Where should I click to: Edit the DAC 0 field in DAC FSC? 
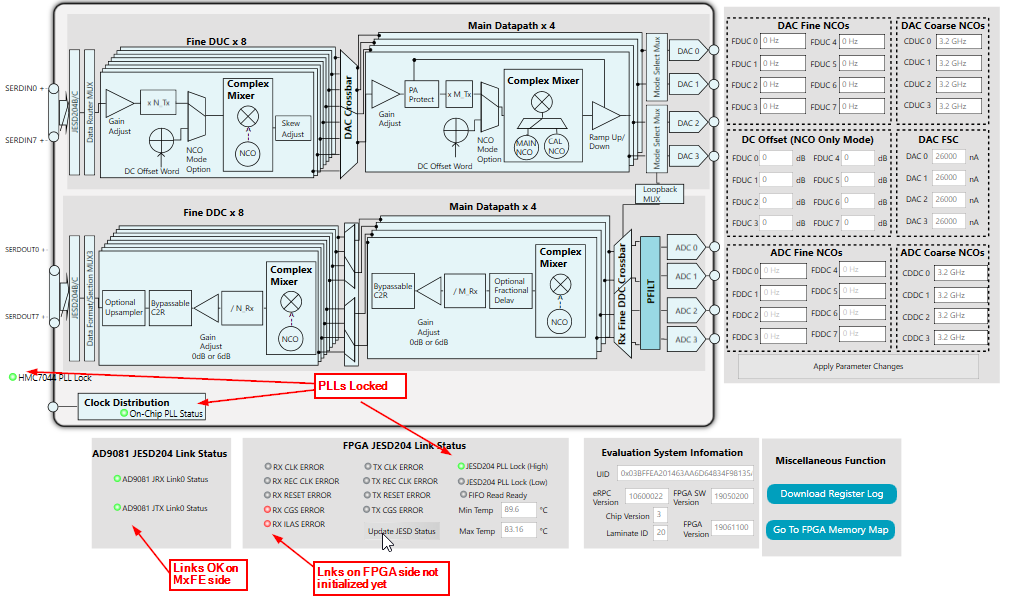tap(948, 156)
